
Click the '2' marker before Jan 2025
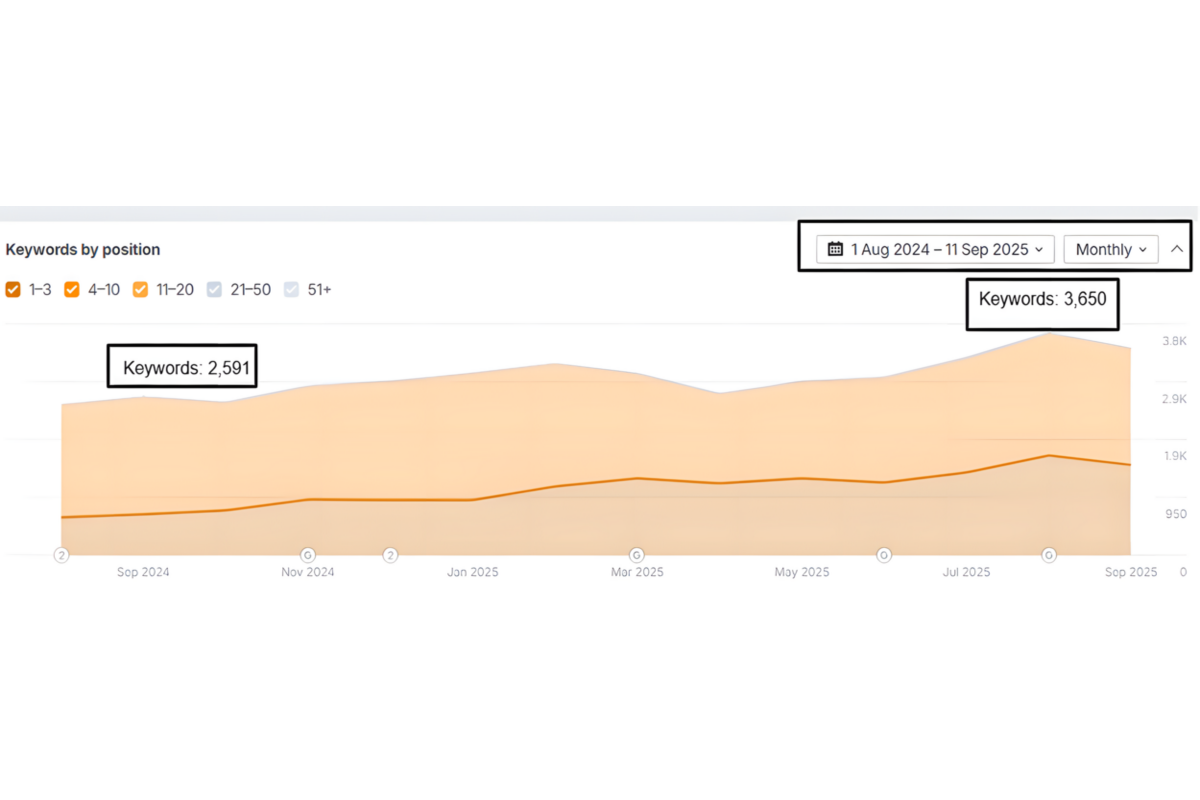[391, 555]
